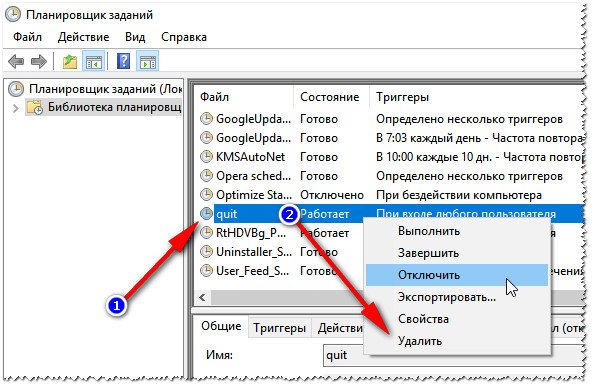Click trigger text 'В 7:03 каждый день'

tap(428, 138)
